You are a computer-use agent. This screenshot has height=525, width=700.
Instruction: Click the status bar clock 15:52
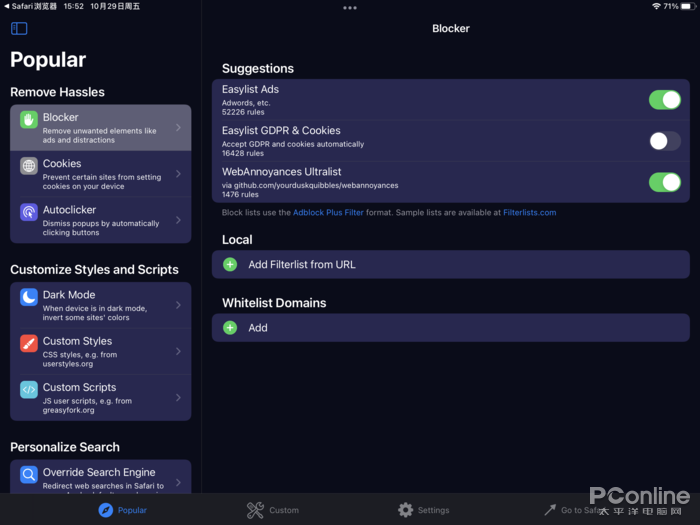click(x=73, y=6)
